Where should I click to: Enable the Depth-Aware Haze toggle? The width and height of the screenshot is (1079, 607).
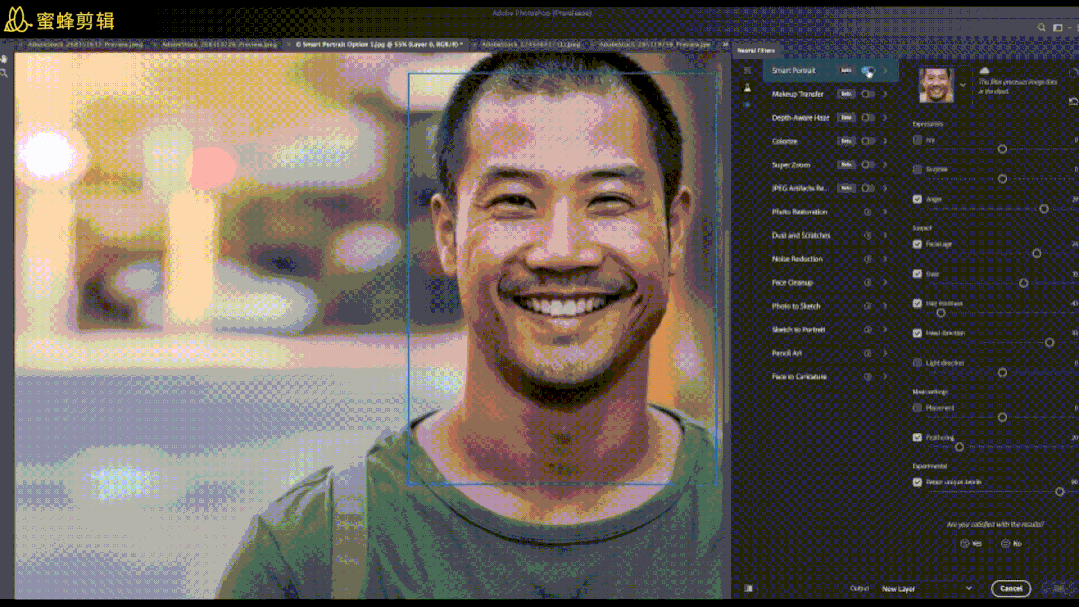[868, 118]
